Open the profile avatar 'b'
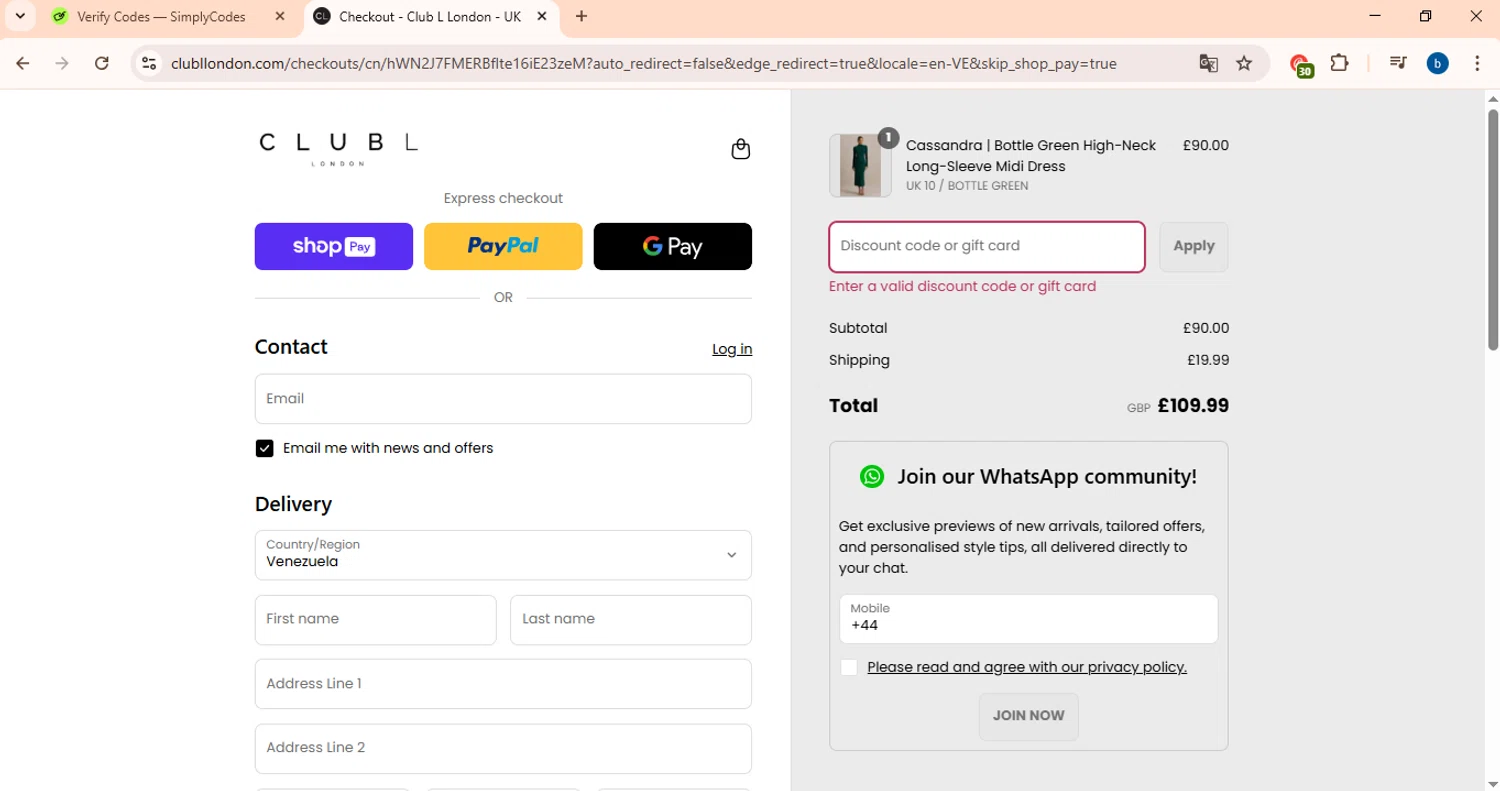Viewport: 1500px width, 791px height. pos(1437,63)
